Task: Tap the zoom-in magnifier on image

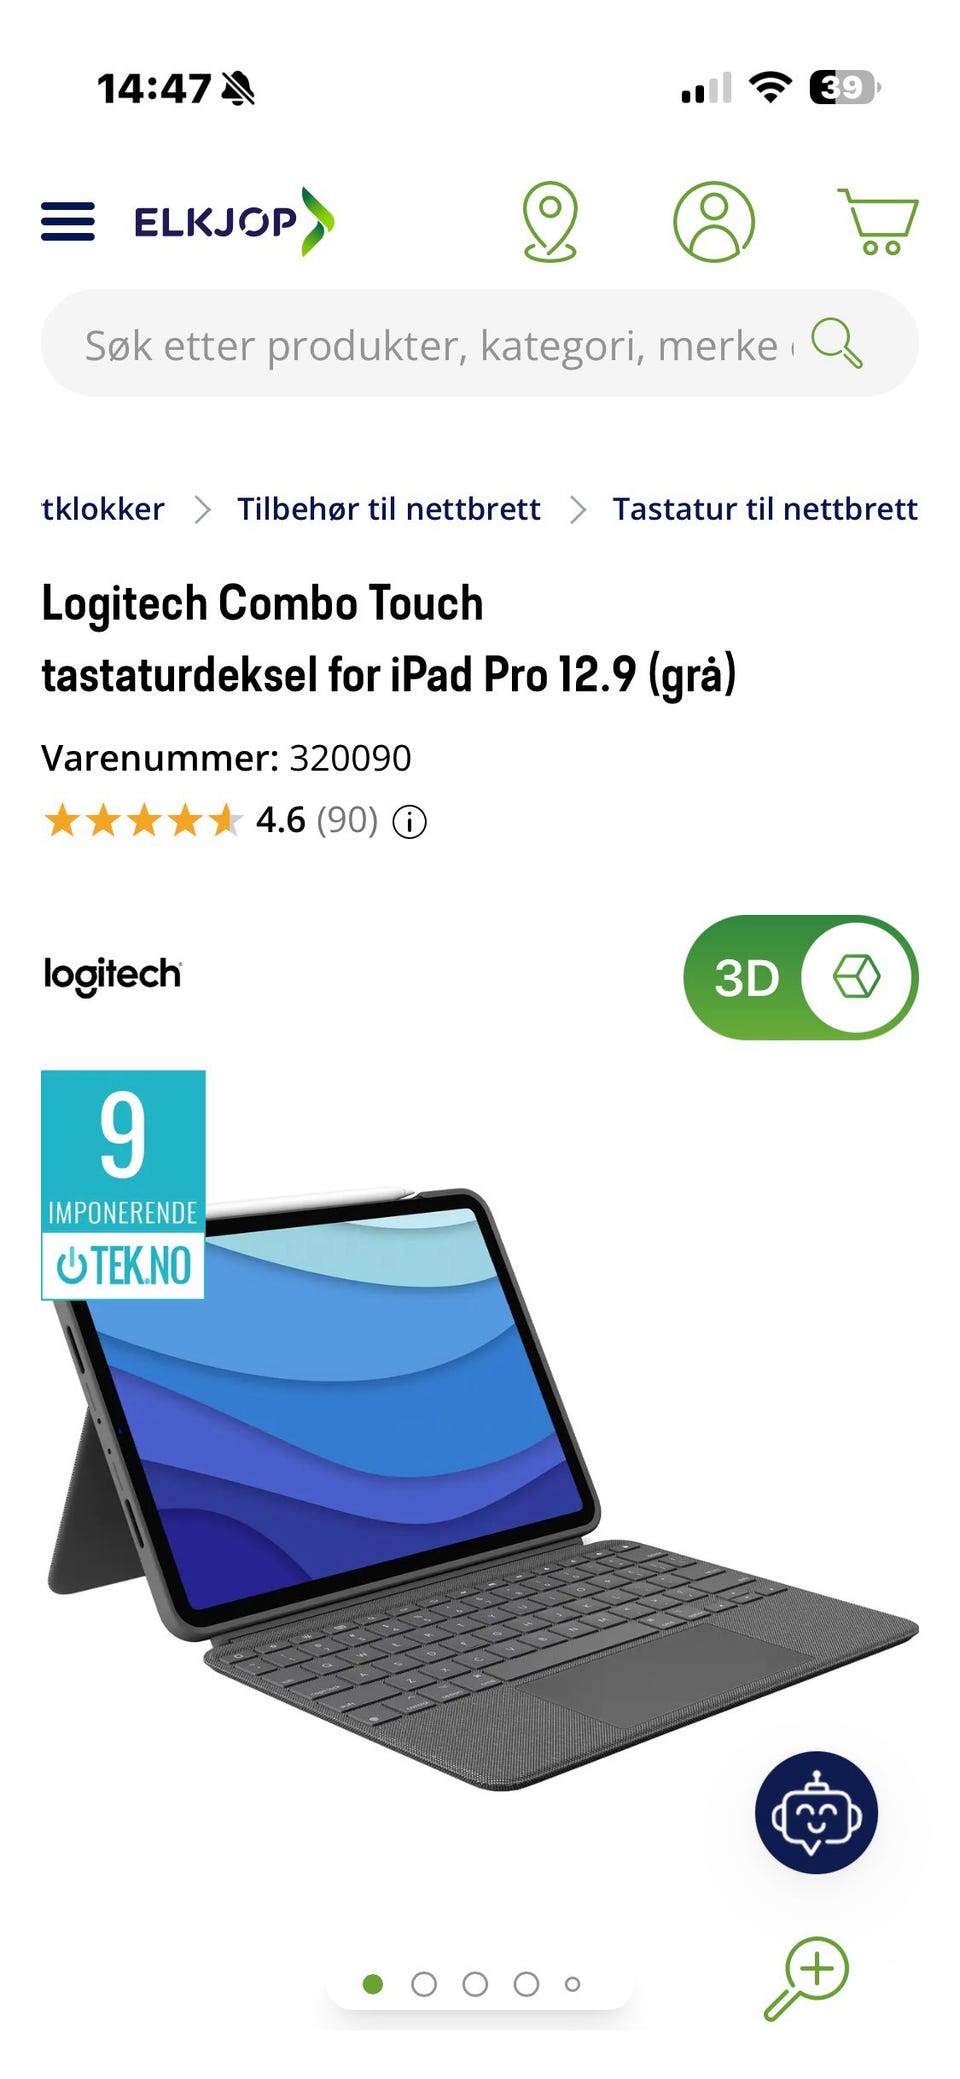Action: pos(806,1979)
